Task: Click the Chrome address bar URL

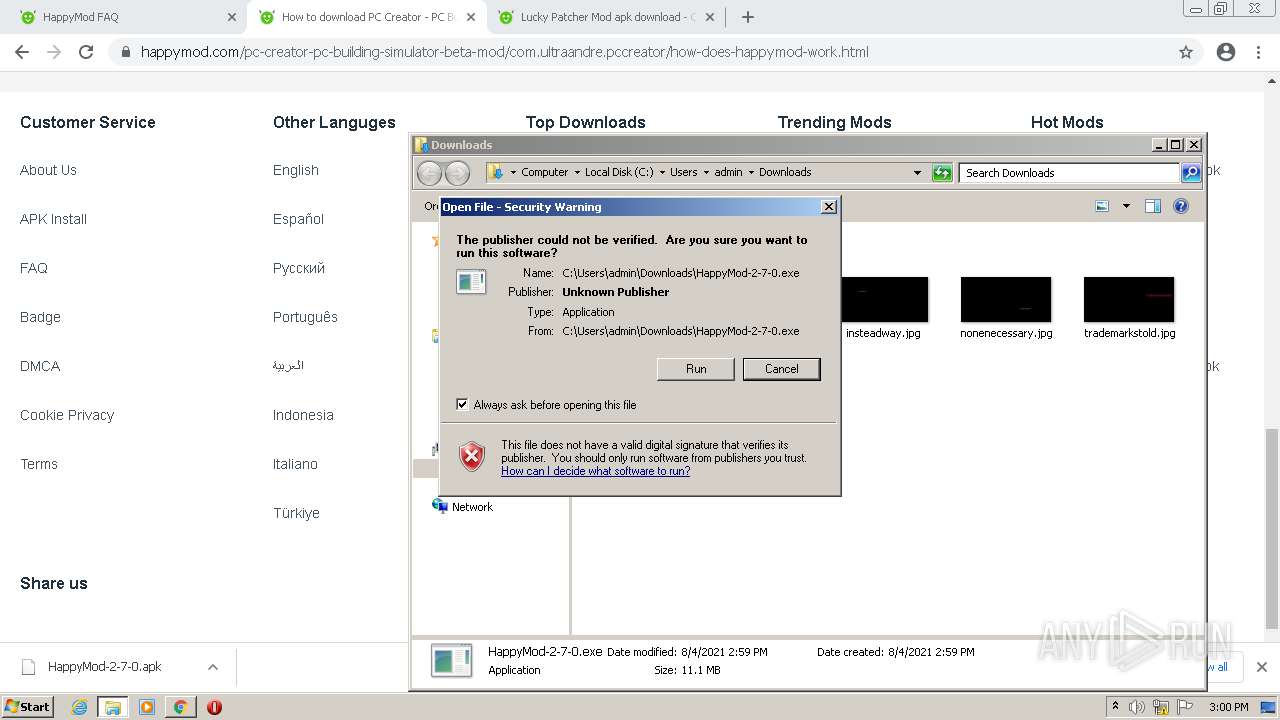Action: (504, 52)
